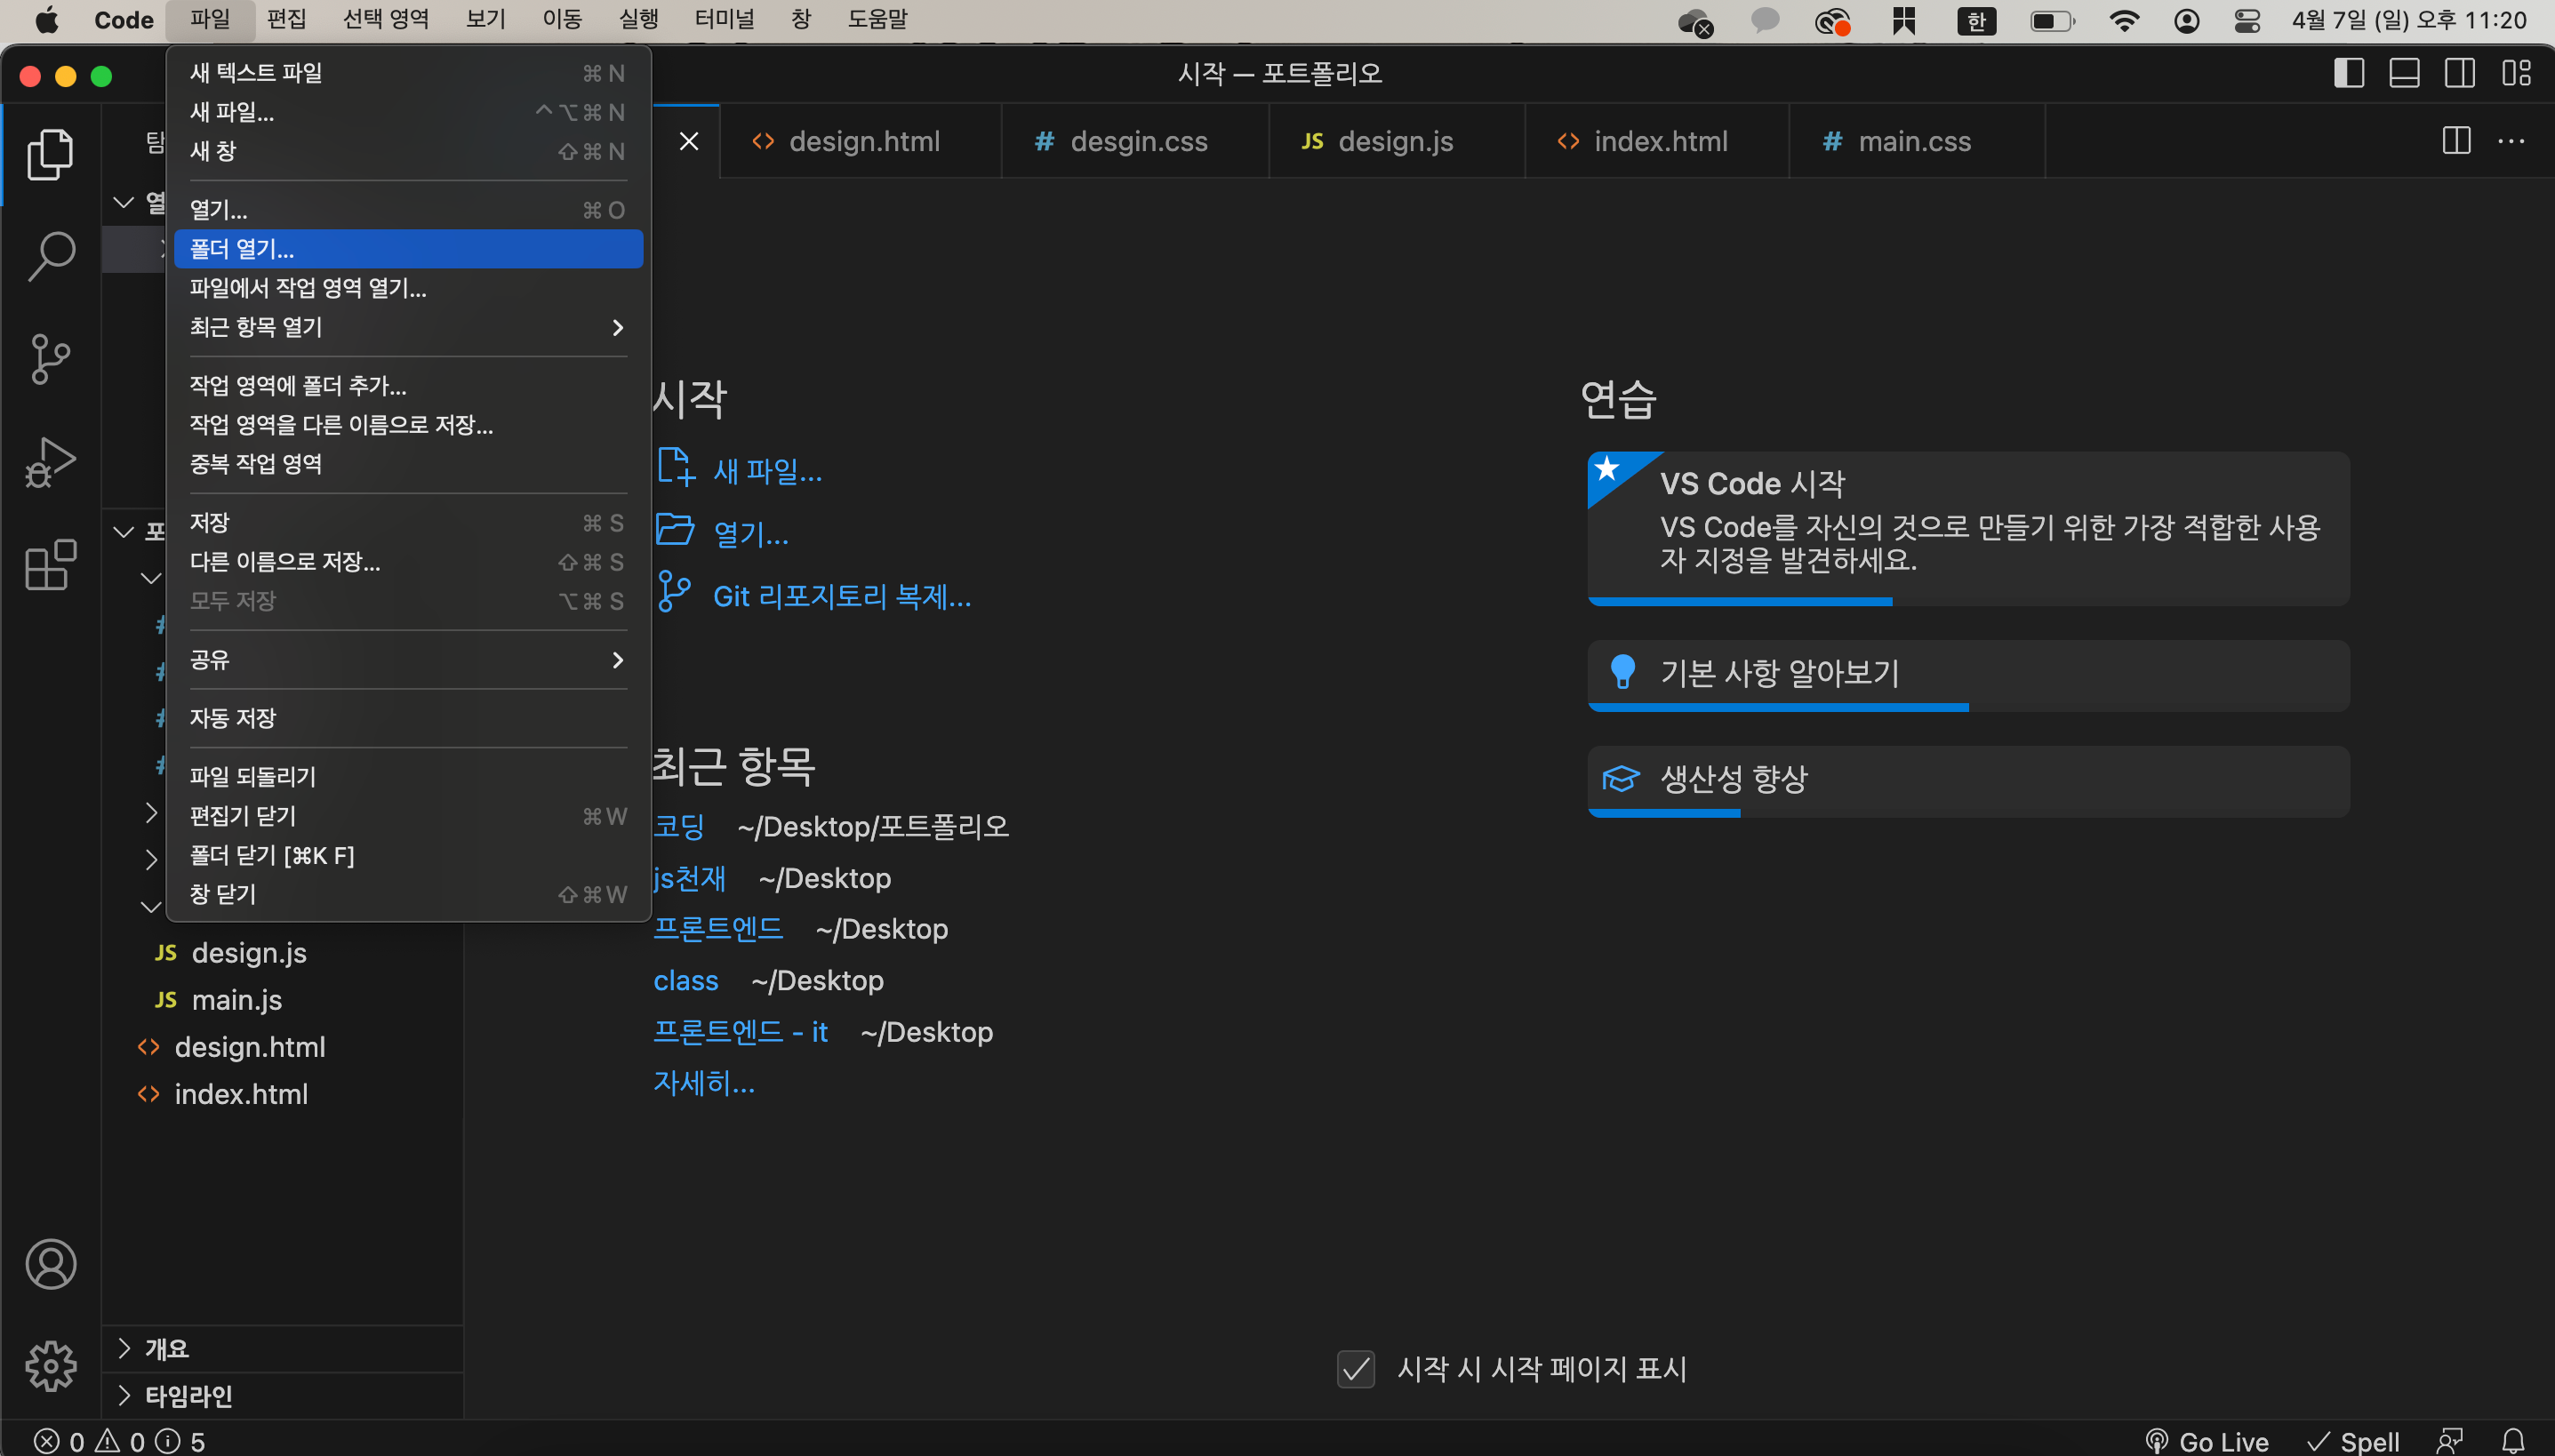Image resolution: width=2555 pixels, height=1456 pixels.
Task: Switch to the desgin.css tab
Action: point(1134,141)
